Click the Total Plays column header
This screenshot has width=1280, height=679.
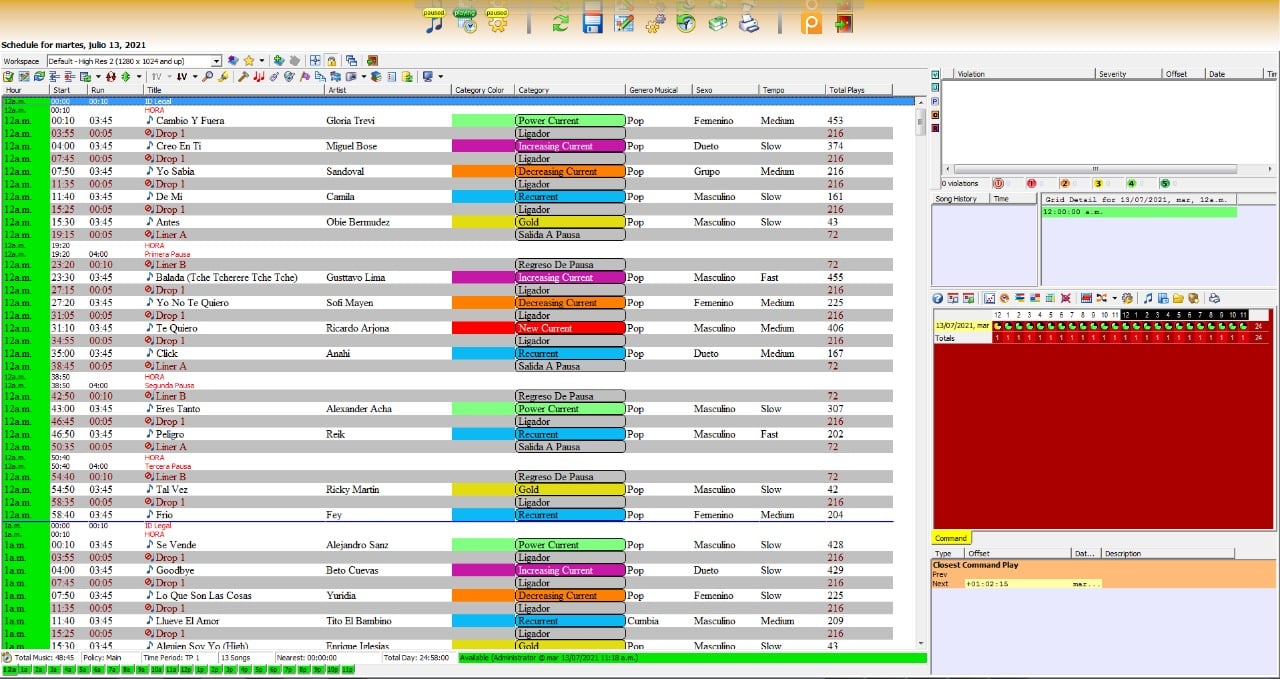pos(846,90)
